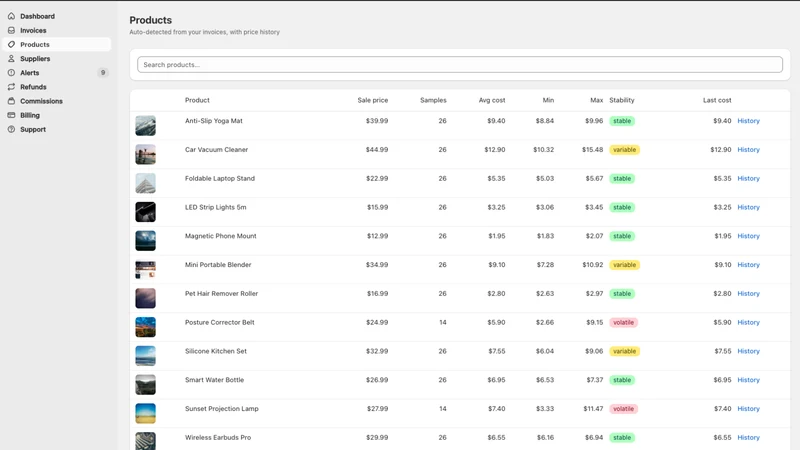Open History for Silicone Kitchen Set
This screenshot has height=450, width=800.
pos(748,351)
